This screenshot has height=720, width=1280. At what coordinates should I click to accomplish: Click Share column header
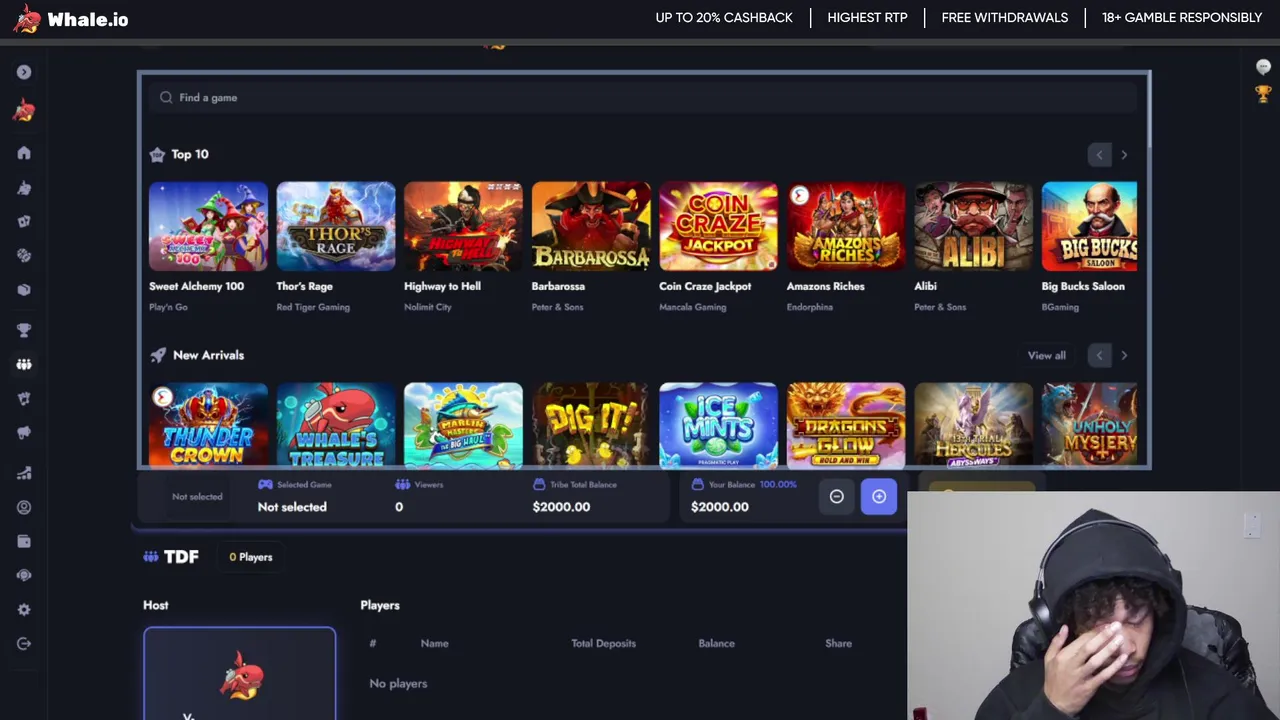[838, 643]
